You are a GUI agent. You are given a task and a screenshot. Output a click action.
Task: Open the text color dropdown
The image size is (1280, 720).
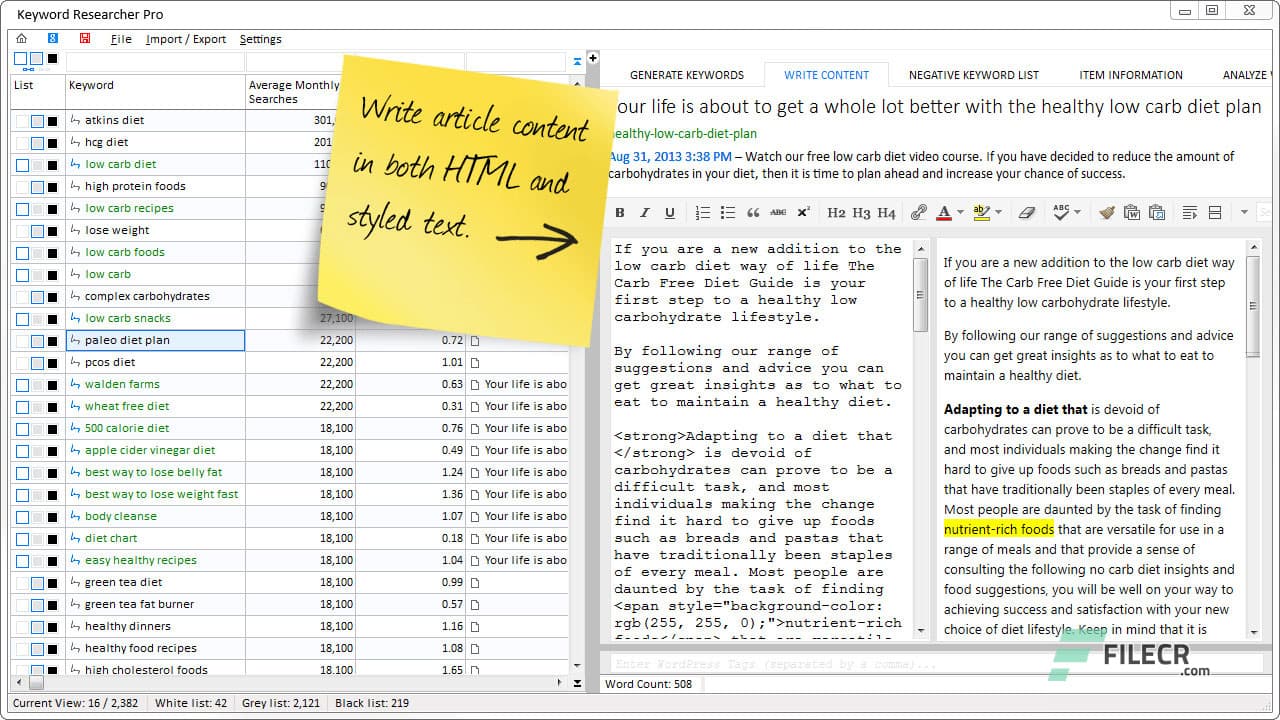point(958,212)
